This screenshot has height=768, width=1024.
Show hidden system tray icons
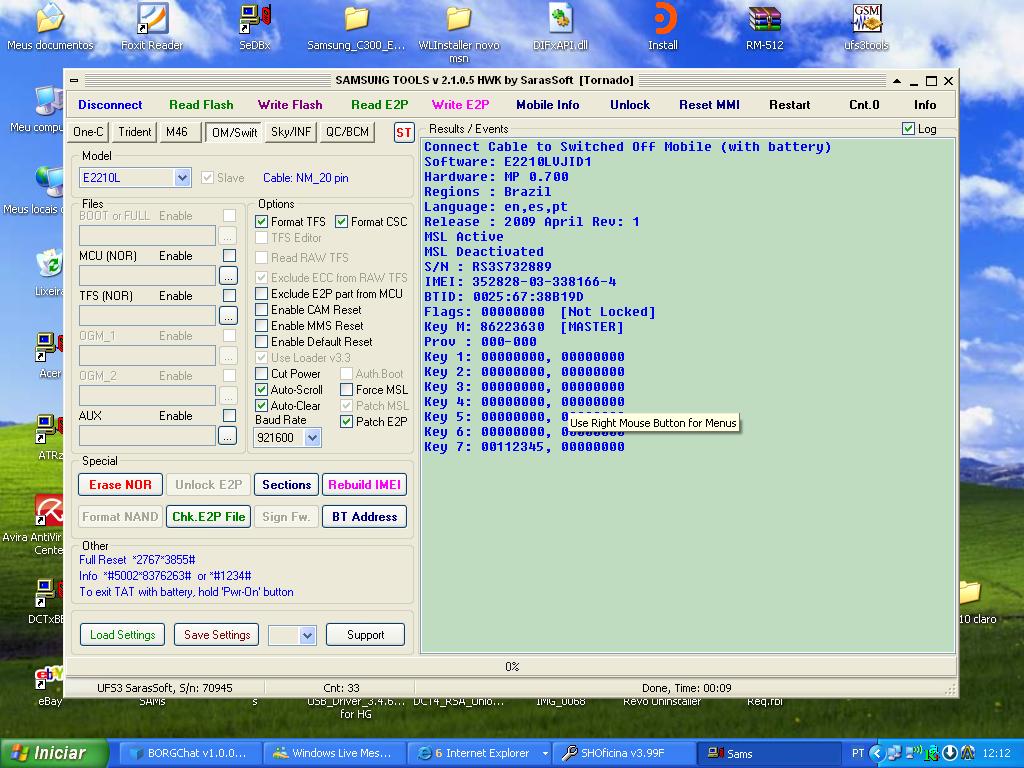click(x=876, y=753)
